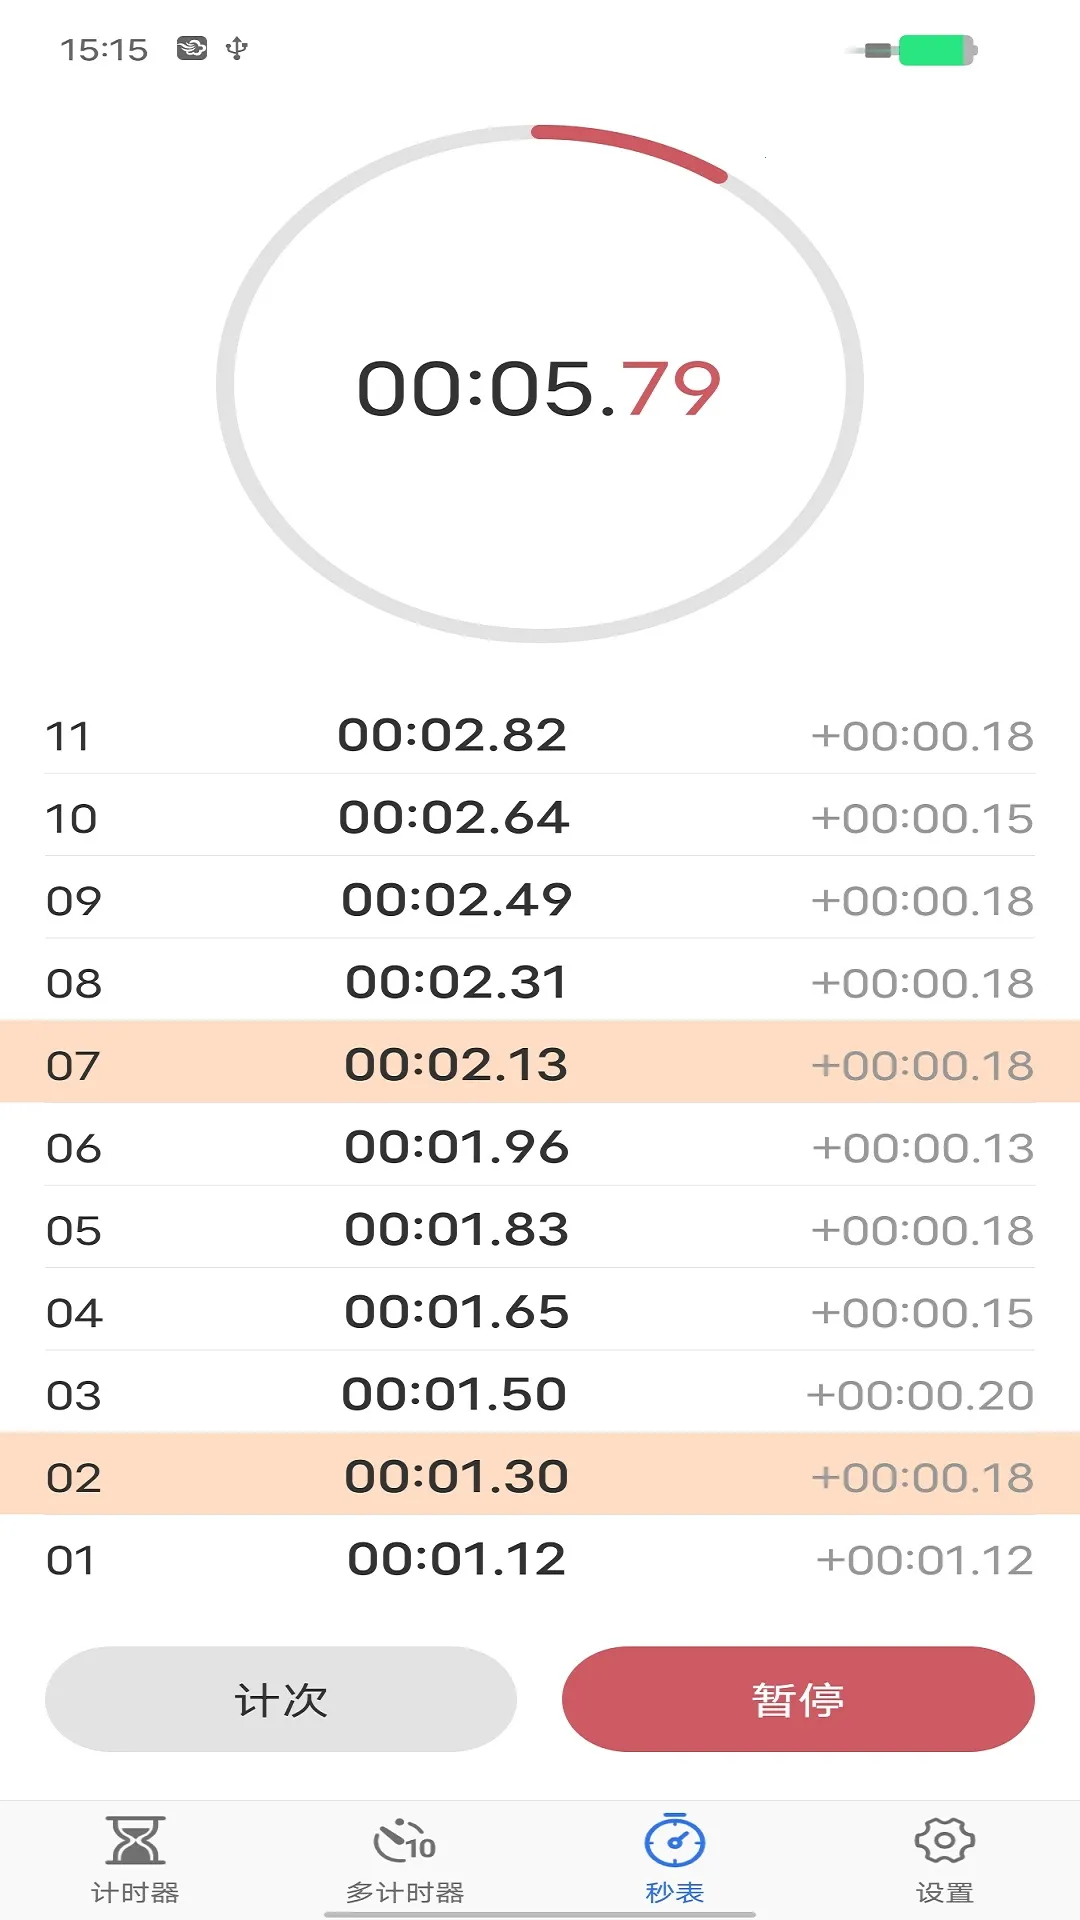Tap lap 03 split +00:00.20
This screenshot has height=1920, width=1080.
920,1395
